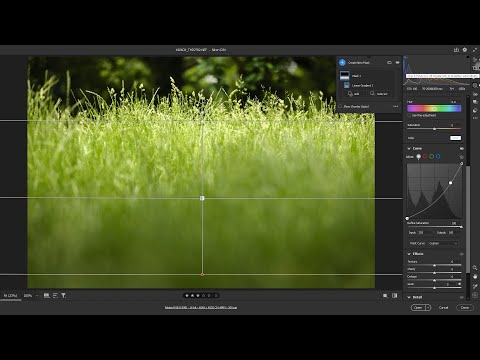Click the Open button
Image resolution: width=480 pixels, height=360 pixels.
coord(418,307)
